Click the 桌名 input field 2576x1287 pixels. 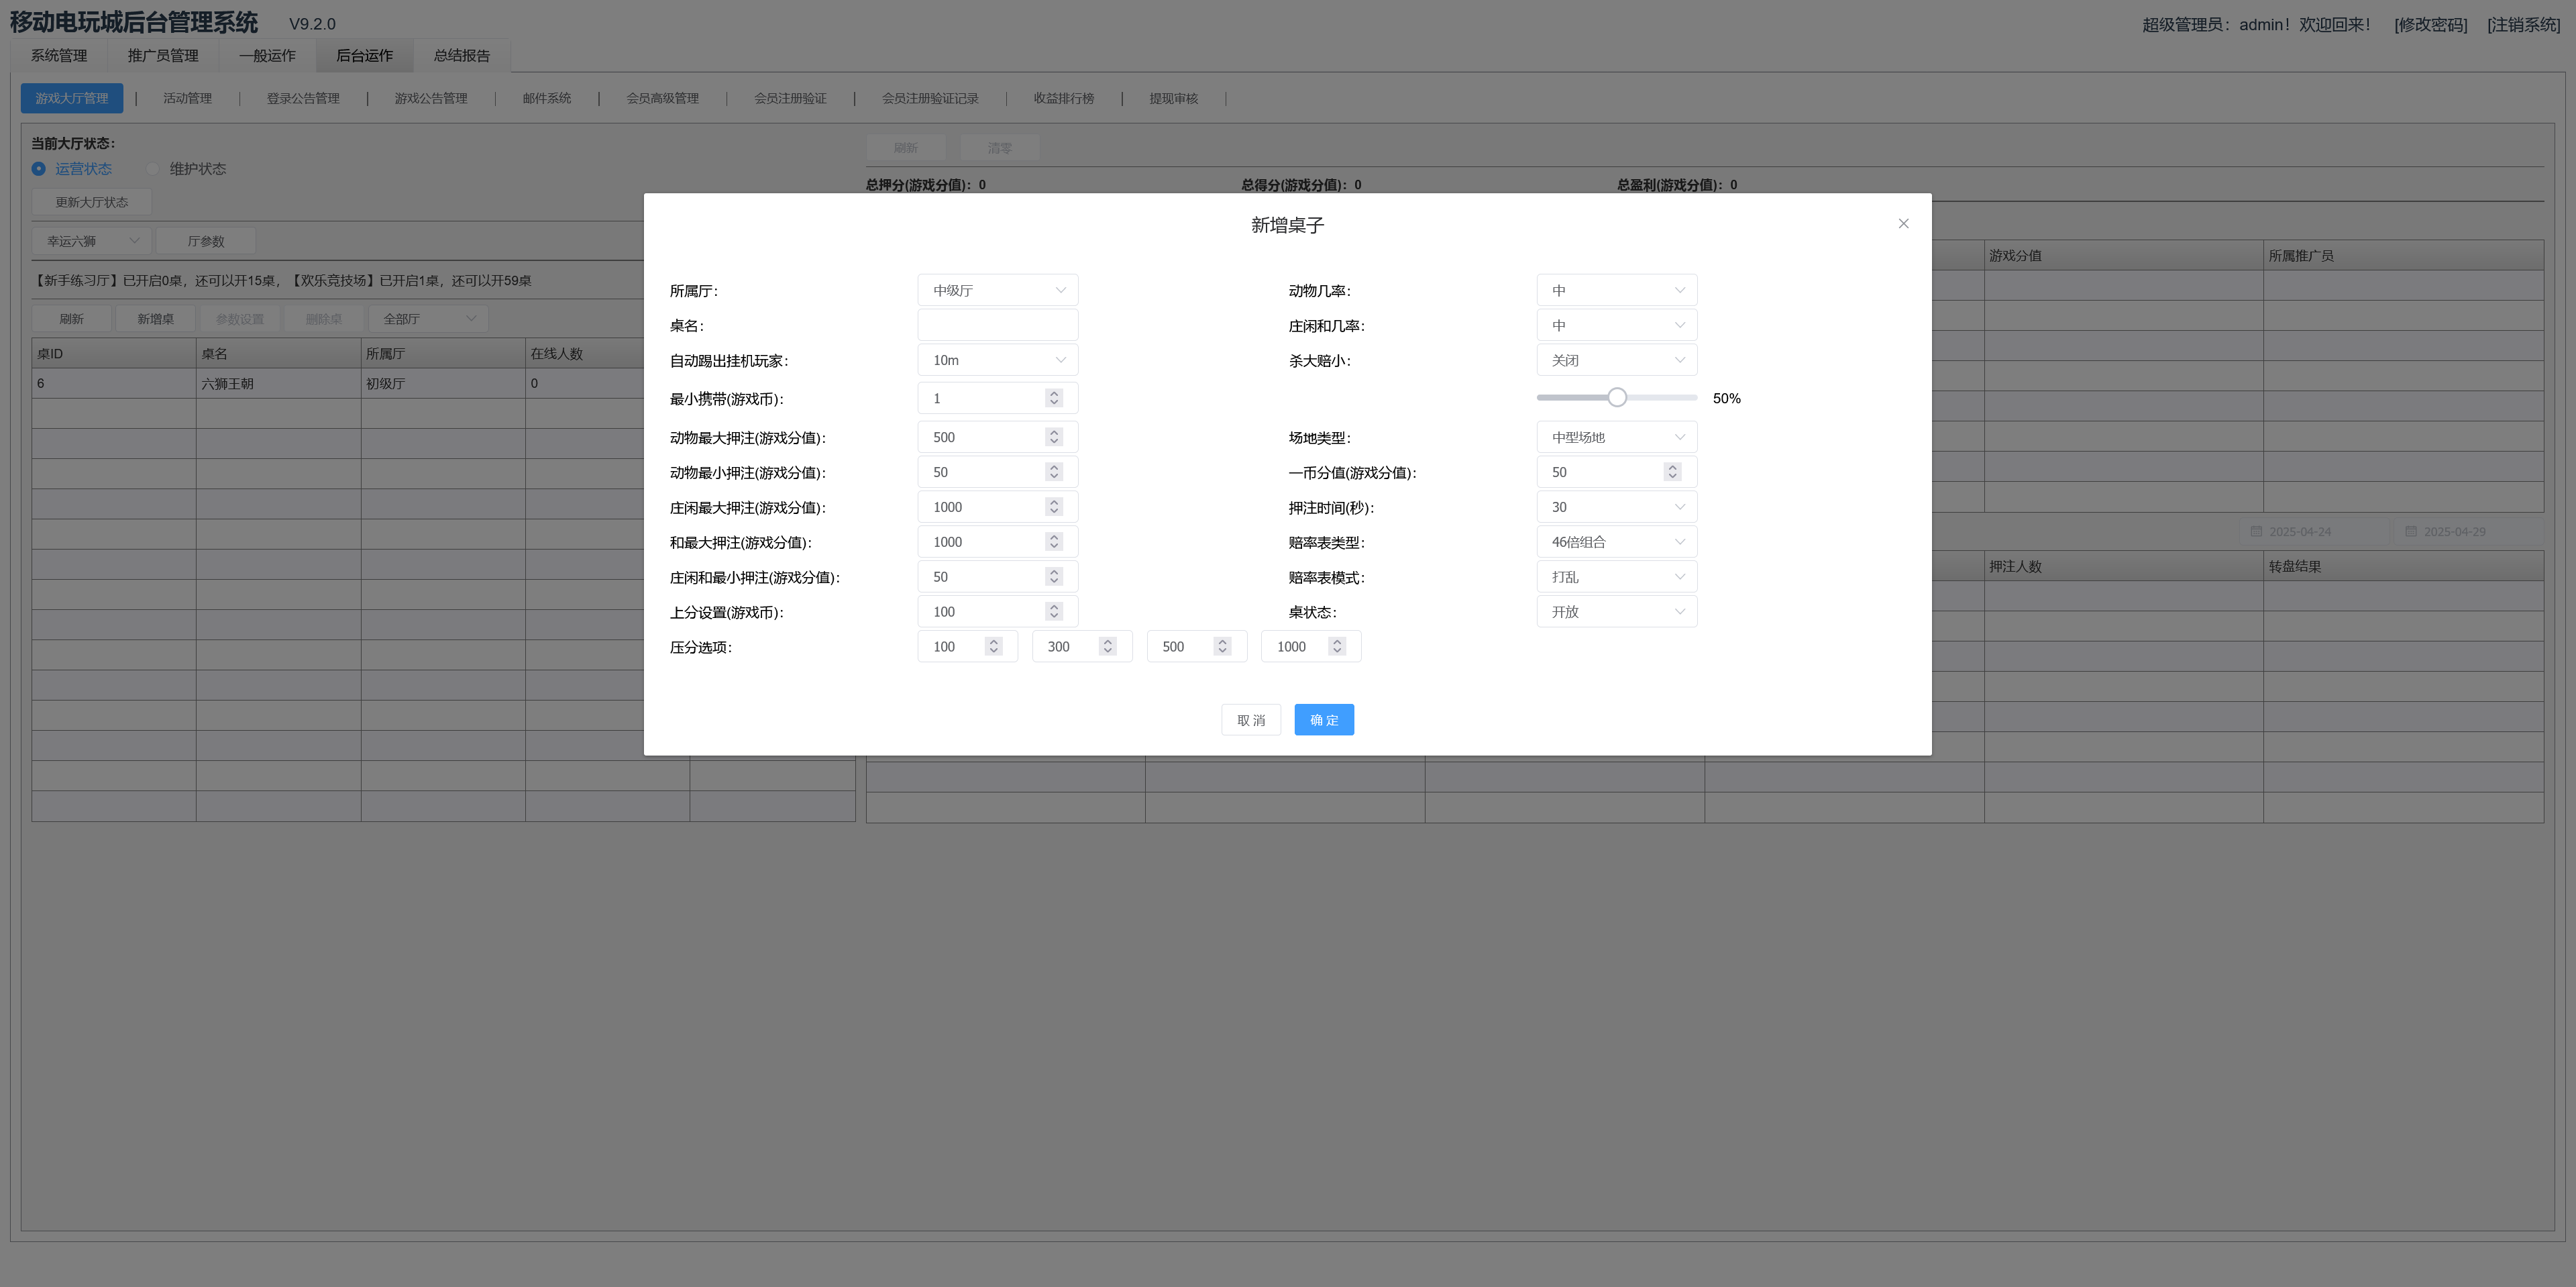coord(997,325)
